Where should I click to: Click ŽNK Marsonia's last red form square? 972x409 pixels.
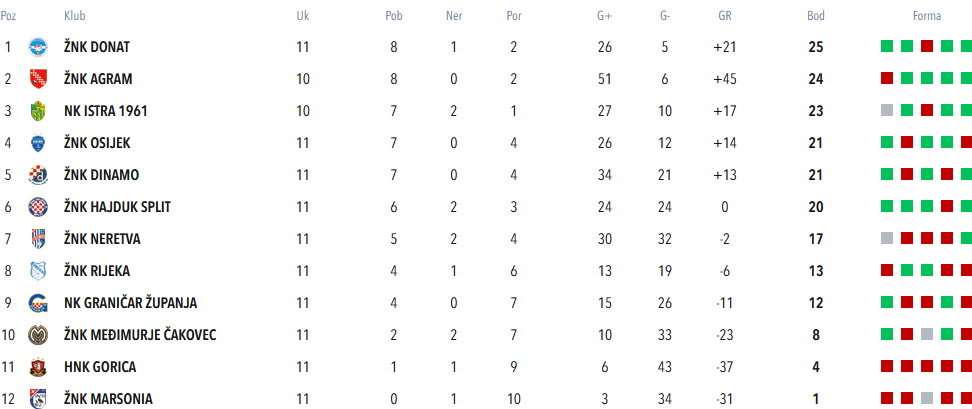pos(966,398)
